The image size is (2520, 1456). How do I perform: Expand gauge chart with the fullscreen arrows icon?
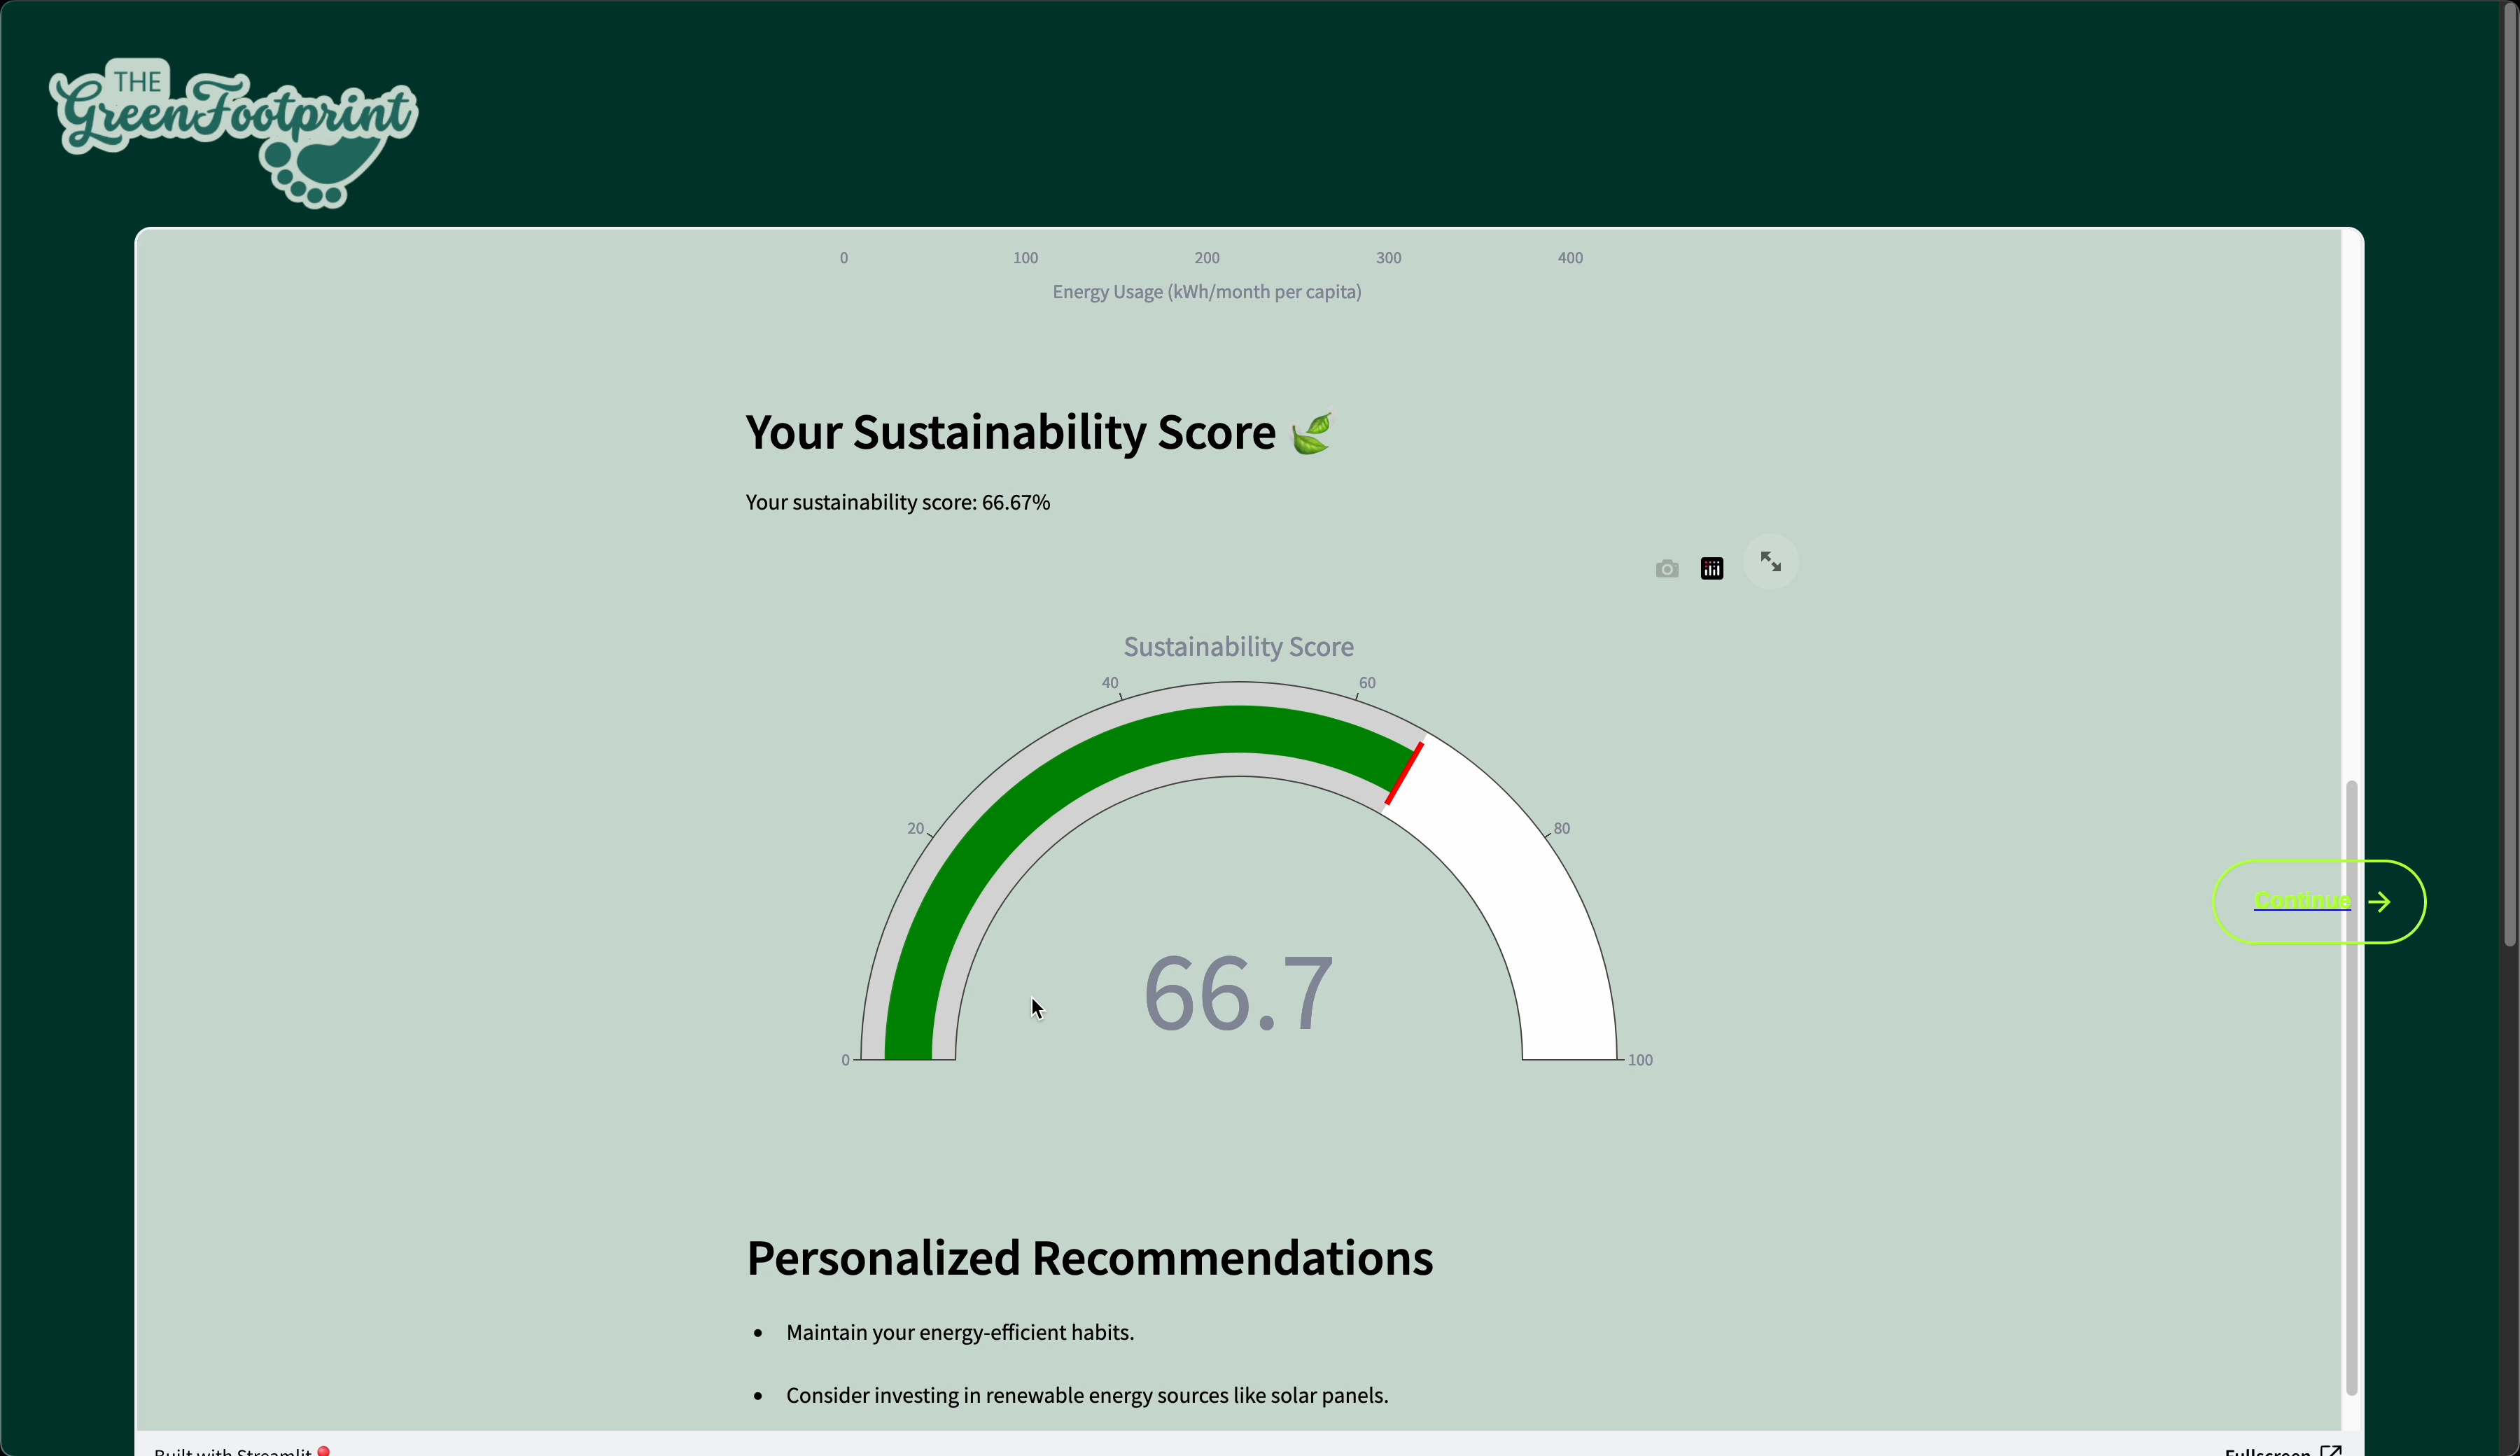1770,562
